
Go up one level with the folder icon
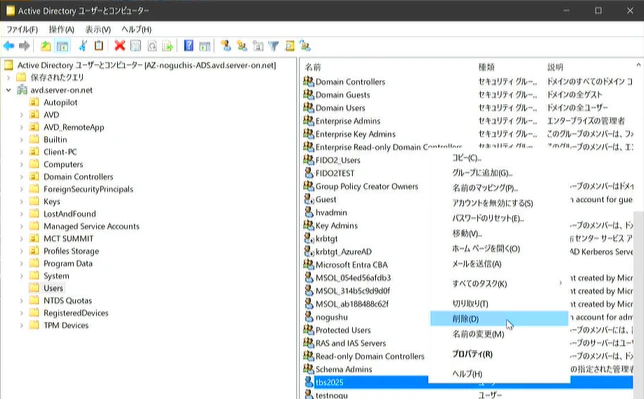click(46, 46)
